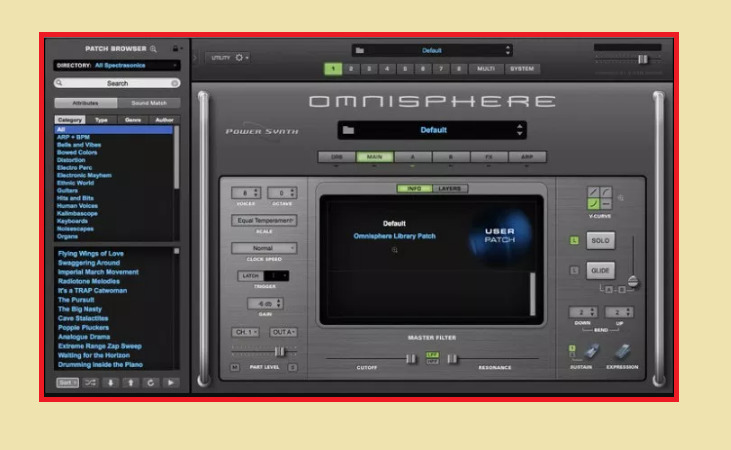The height and width of the screenshot is (450, 731).
Task: Click the SOLO button
Action: 600,241
